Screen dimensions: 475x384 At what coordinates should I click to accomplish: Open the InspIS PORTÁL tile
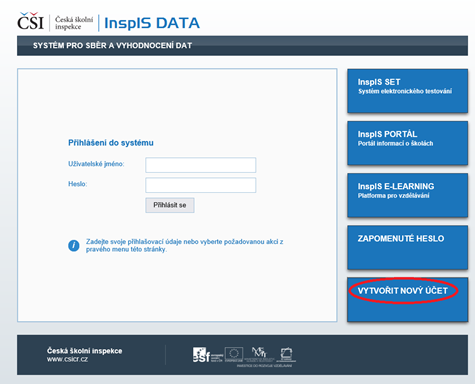pyautogui.click(x=407, y=143)
